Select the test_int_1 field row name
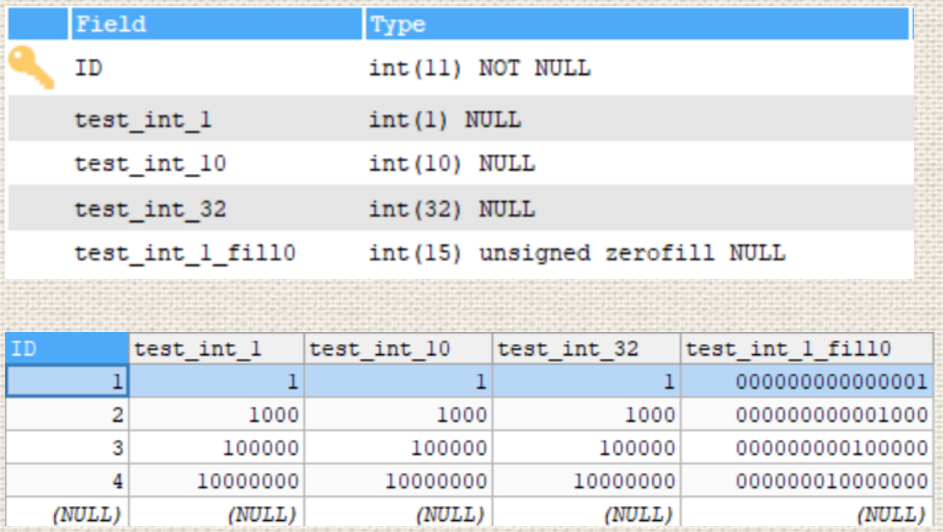Screen dimensions: 943x532 coord(143,120)
